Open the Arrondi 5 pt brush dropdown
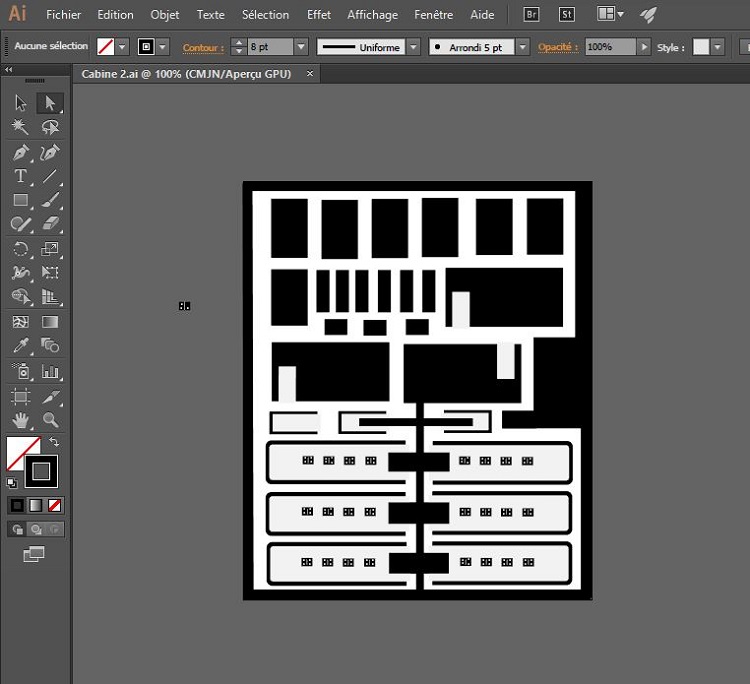Screen dimensions: 750x684 point(524,47)
